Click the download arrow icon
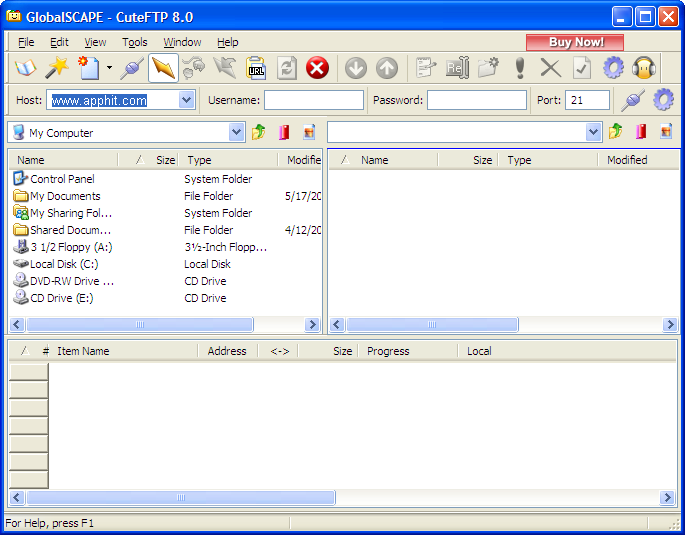Screen dimensions: 685x535 pyautogui.click(x=356, y=68)
